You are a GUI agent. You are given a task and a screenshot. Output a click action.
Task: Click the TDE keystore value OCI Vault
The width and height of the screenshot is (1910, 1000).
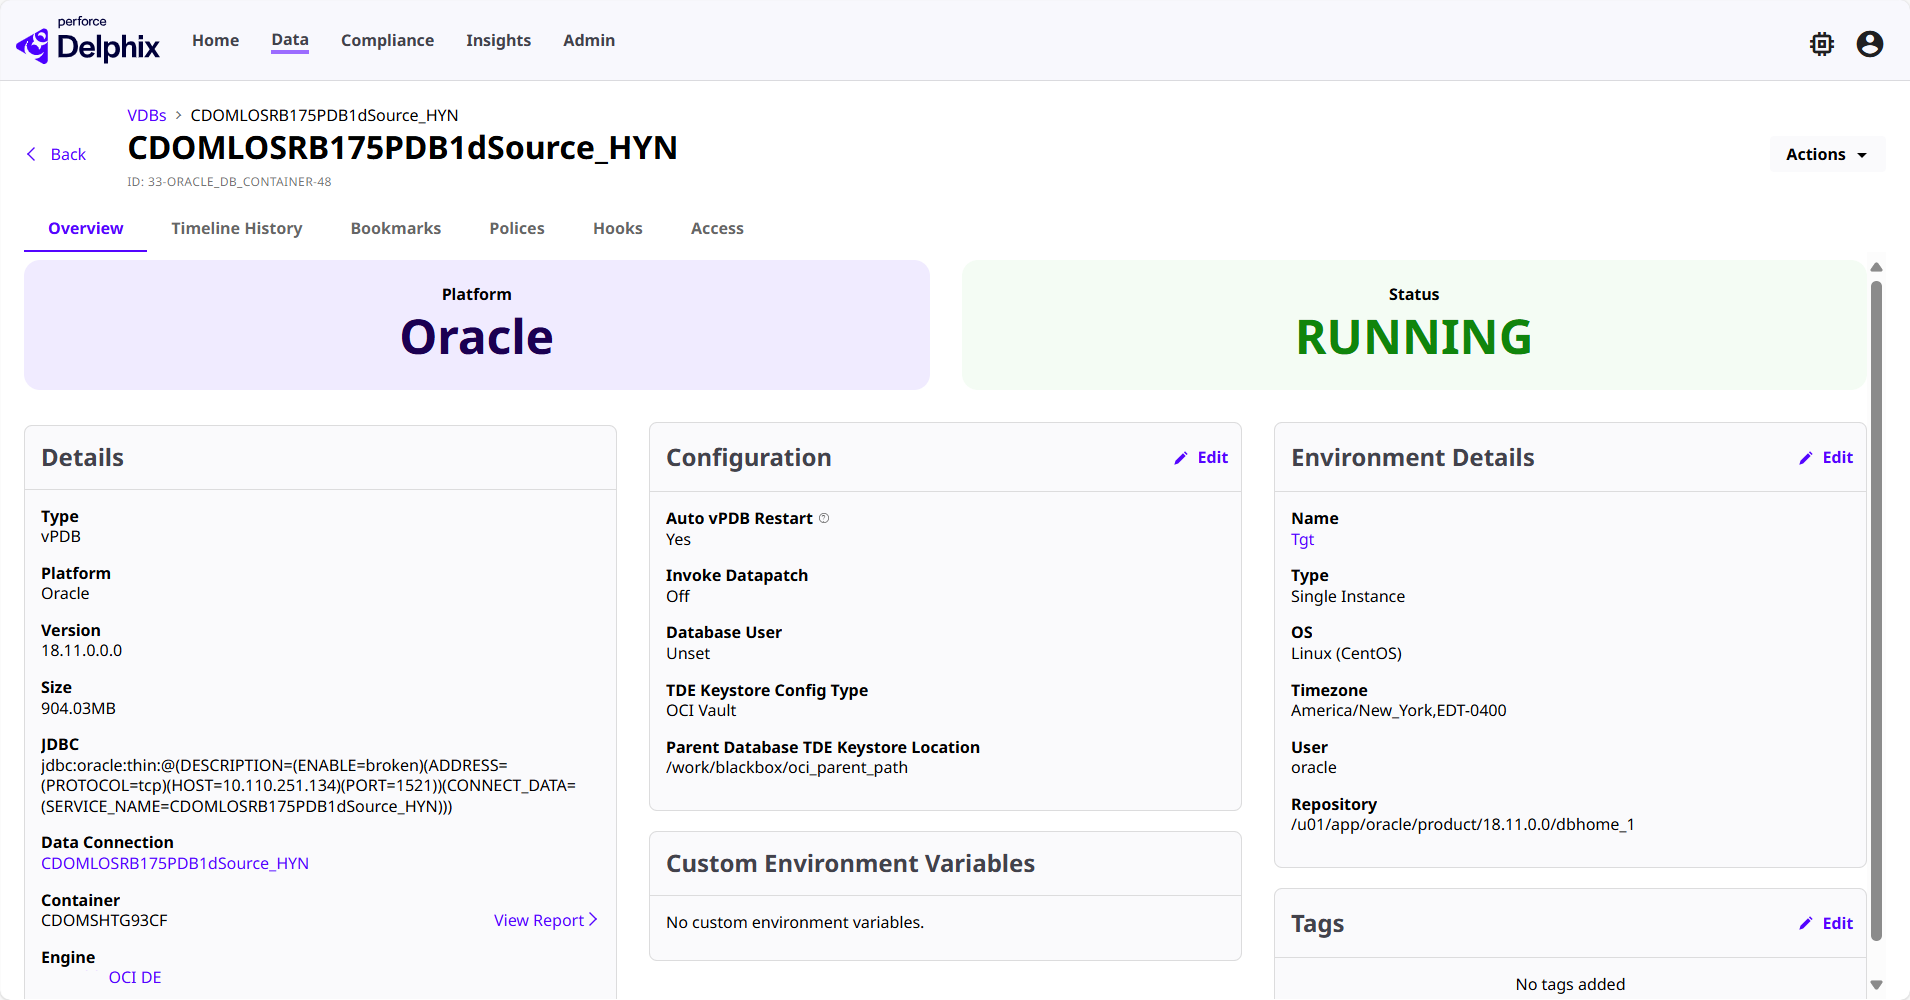pos(701,710)
